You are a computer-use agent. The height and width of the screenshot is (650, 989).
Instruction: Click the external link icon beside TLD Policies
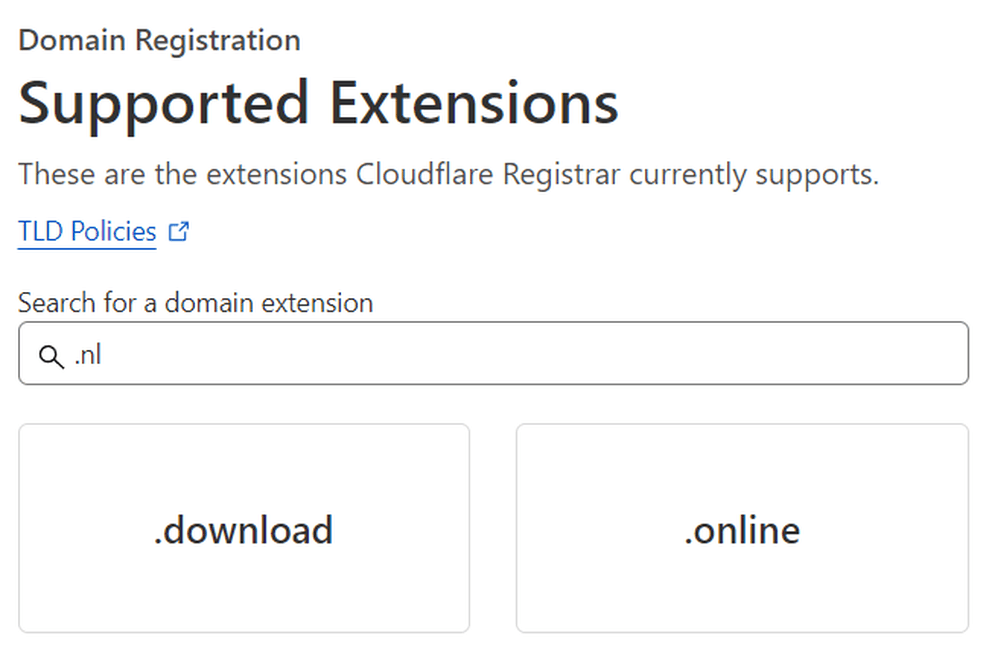click(179, 232)
